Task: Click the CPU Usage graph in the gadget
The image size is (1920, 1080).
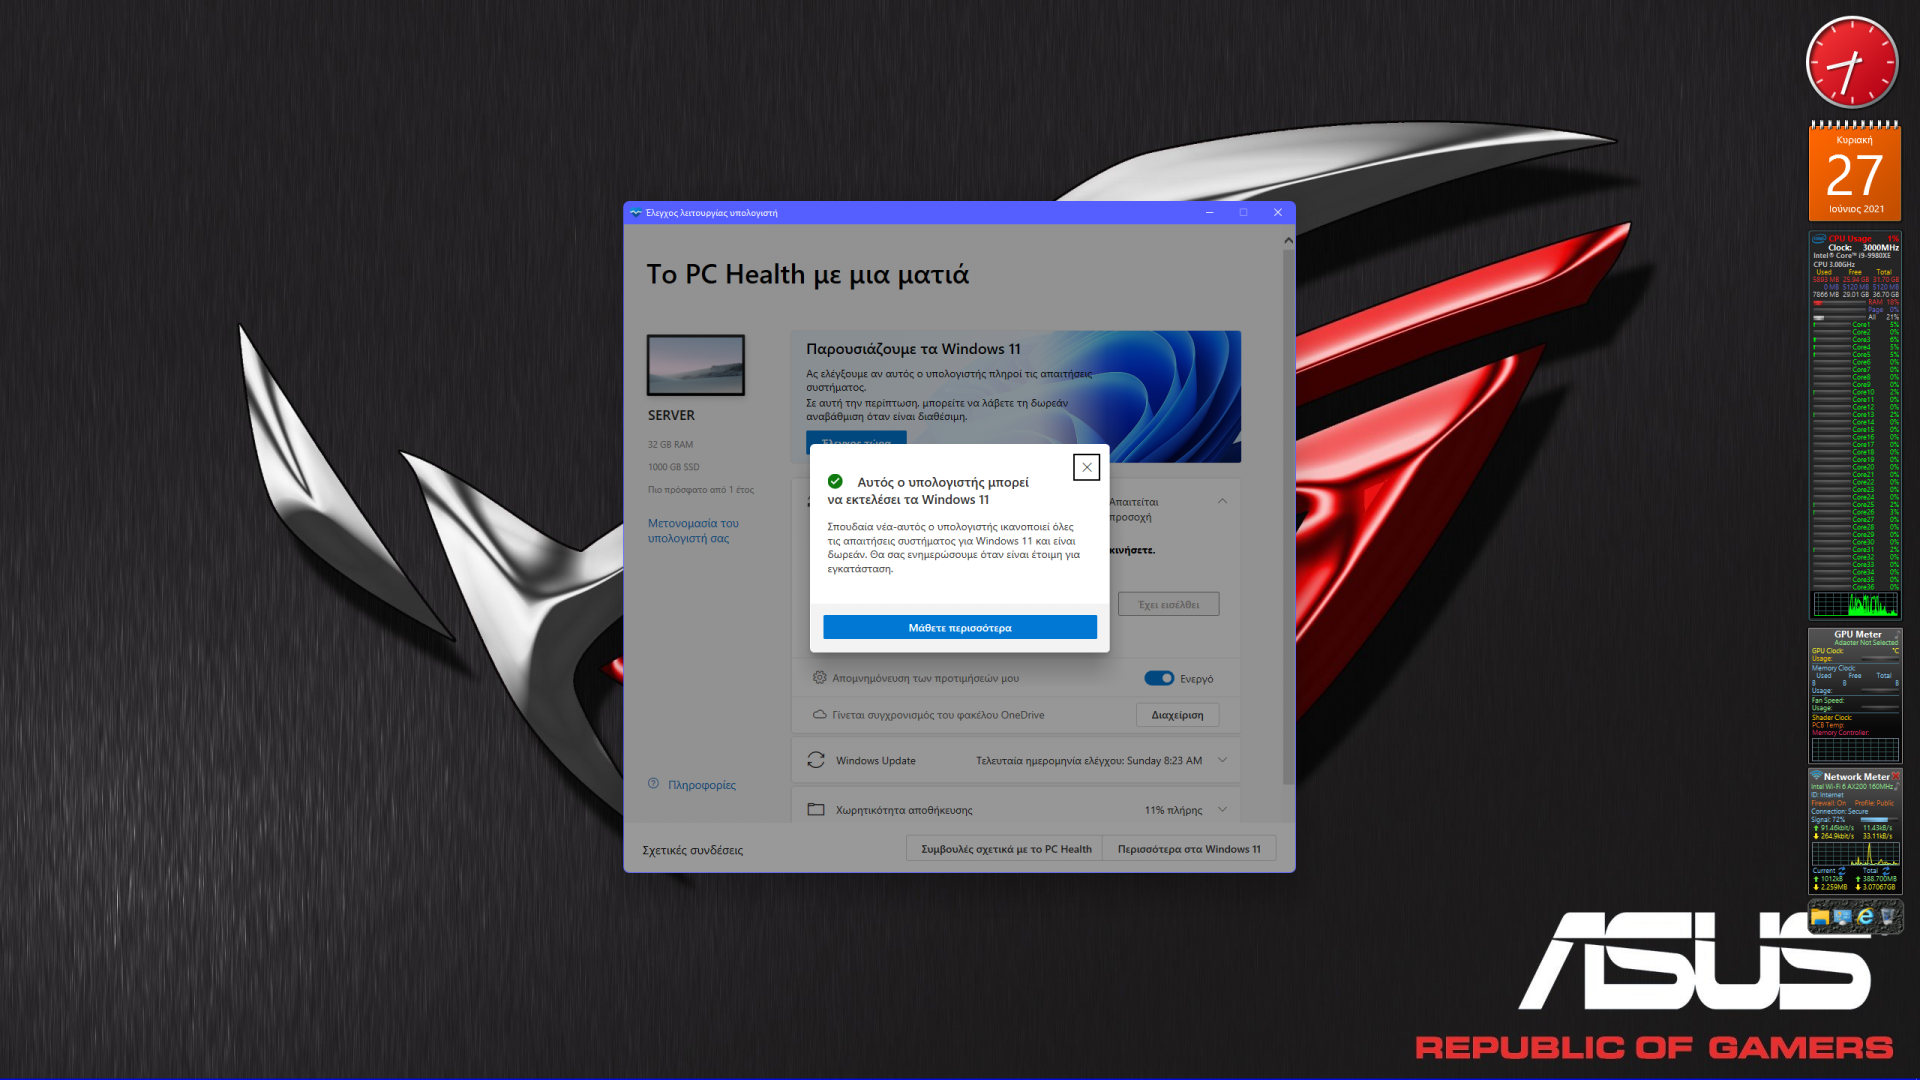Action: point(1855,604)
